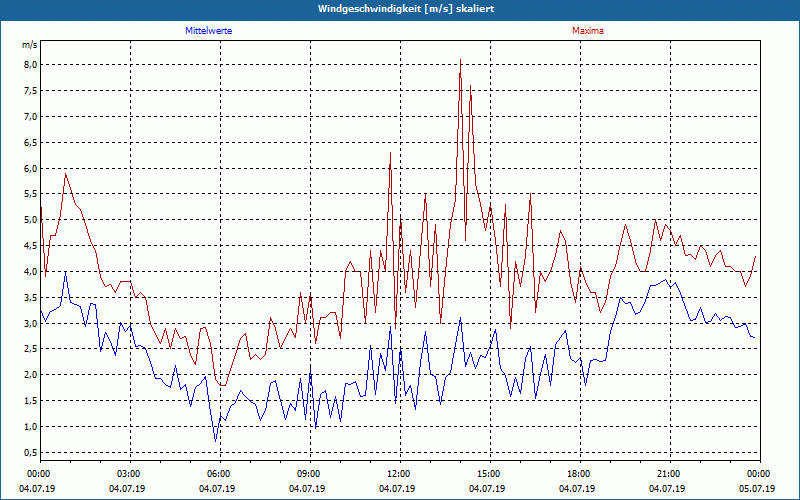
Task: Click the chart title Windgeschwindigkeit [m/s] skaliert
Action: [406, 9]
